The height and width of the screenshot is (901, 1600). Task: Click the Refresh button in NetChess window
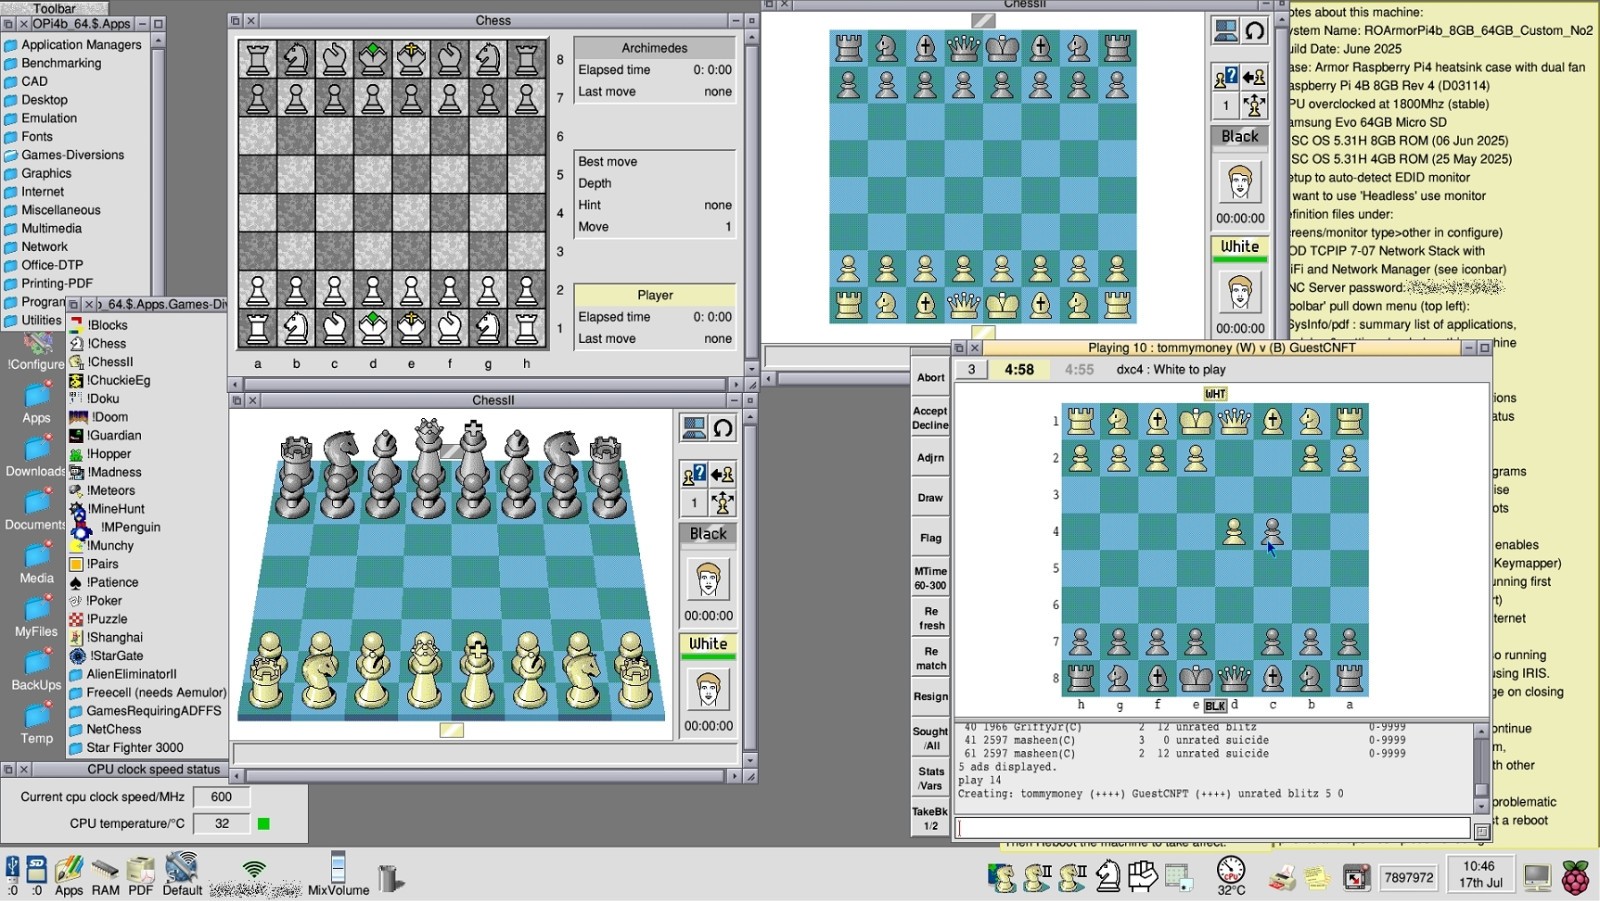pyautogui.click(x=931, y=618)
